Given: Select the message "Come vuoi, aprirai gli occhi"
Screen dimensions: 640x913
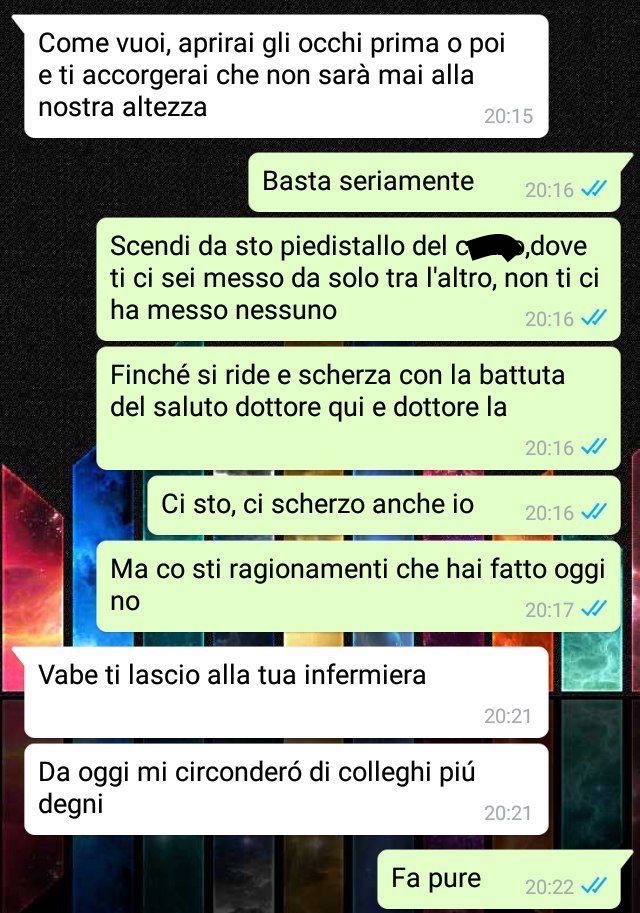Looking at the screenshot, I should (x=286, y=76).
